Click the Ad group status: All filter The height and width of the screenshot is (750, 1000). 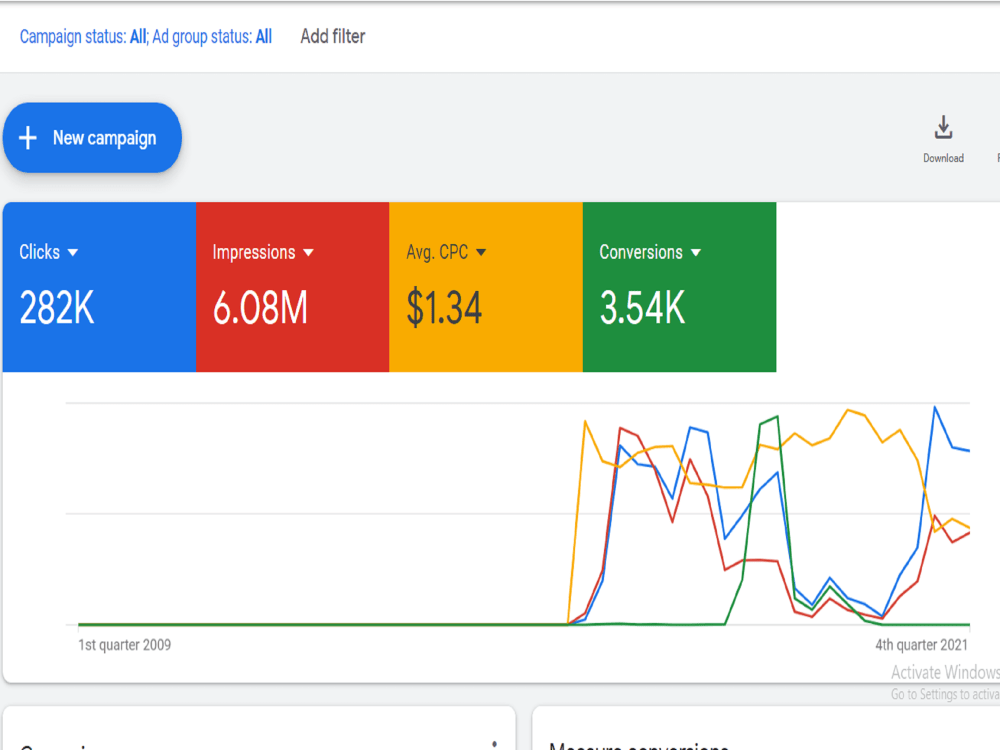[212, 37]
